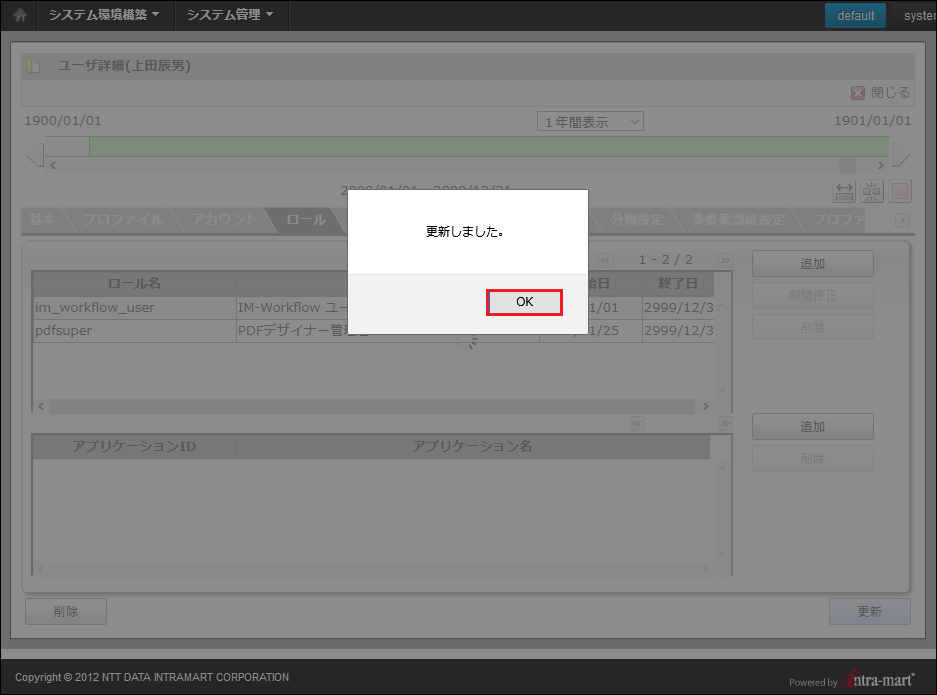Go to first page of role list

coord(605,260)
